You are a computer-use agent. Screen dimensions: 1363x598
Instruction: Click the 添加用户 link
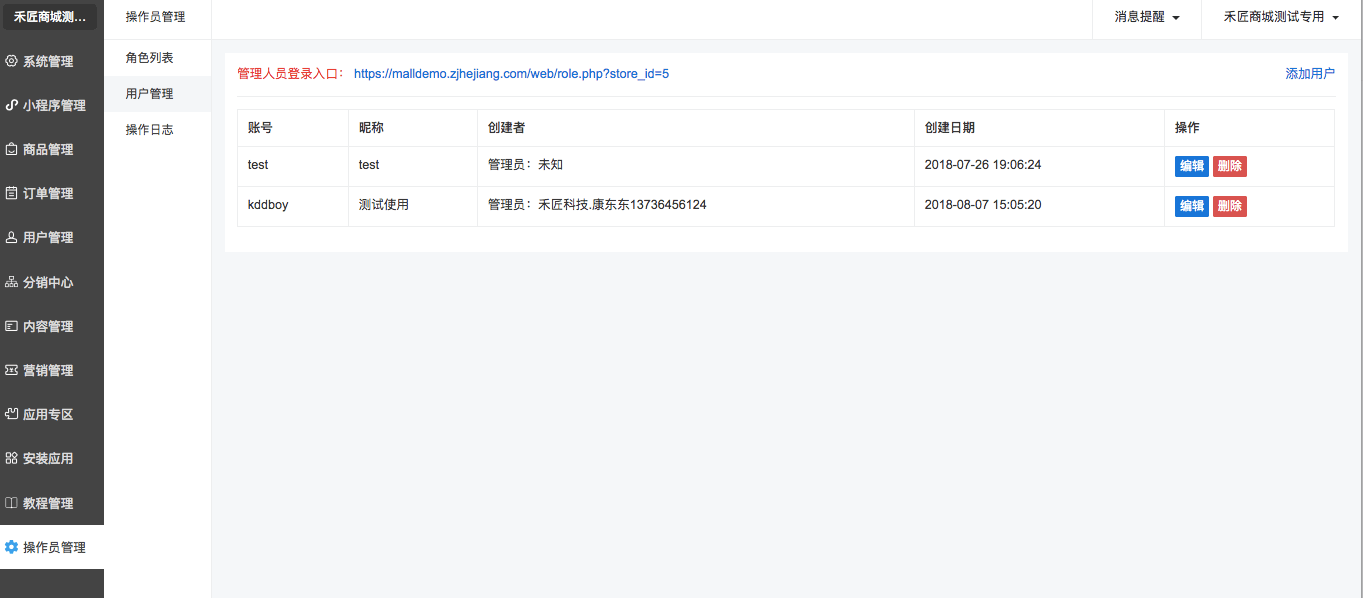coord(1310,74)
